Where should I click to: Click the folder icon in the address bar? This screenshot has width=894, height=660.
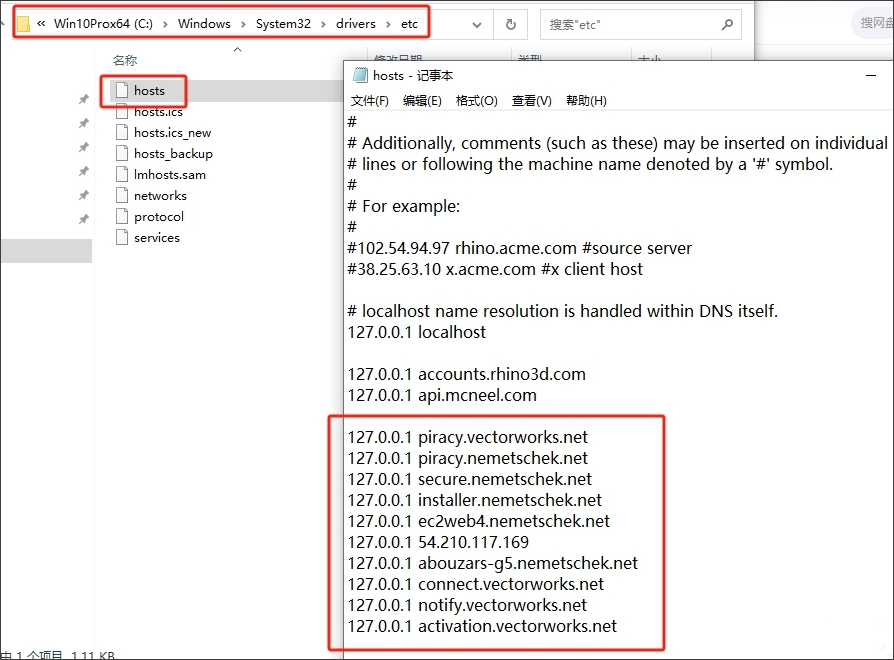pyautogui.click(x=23, y=24)
